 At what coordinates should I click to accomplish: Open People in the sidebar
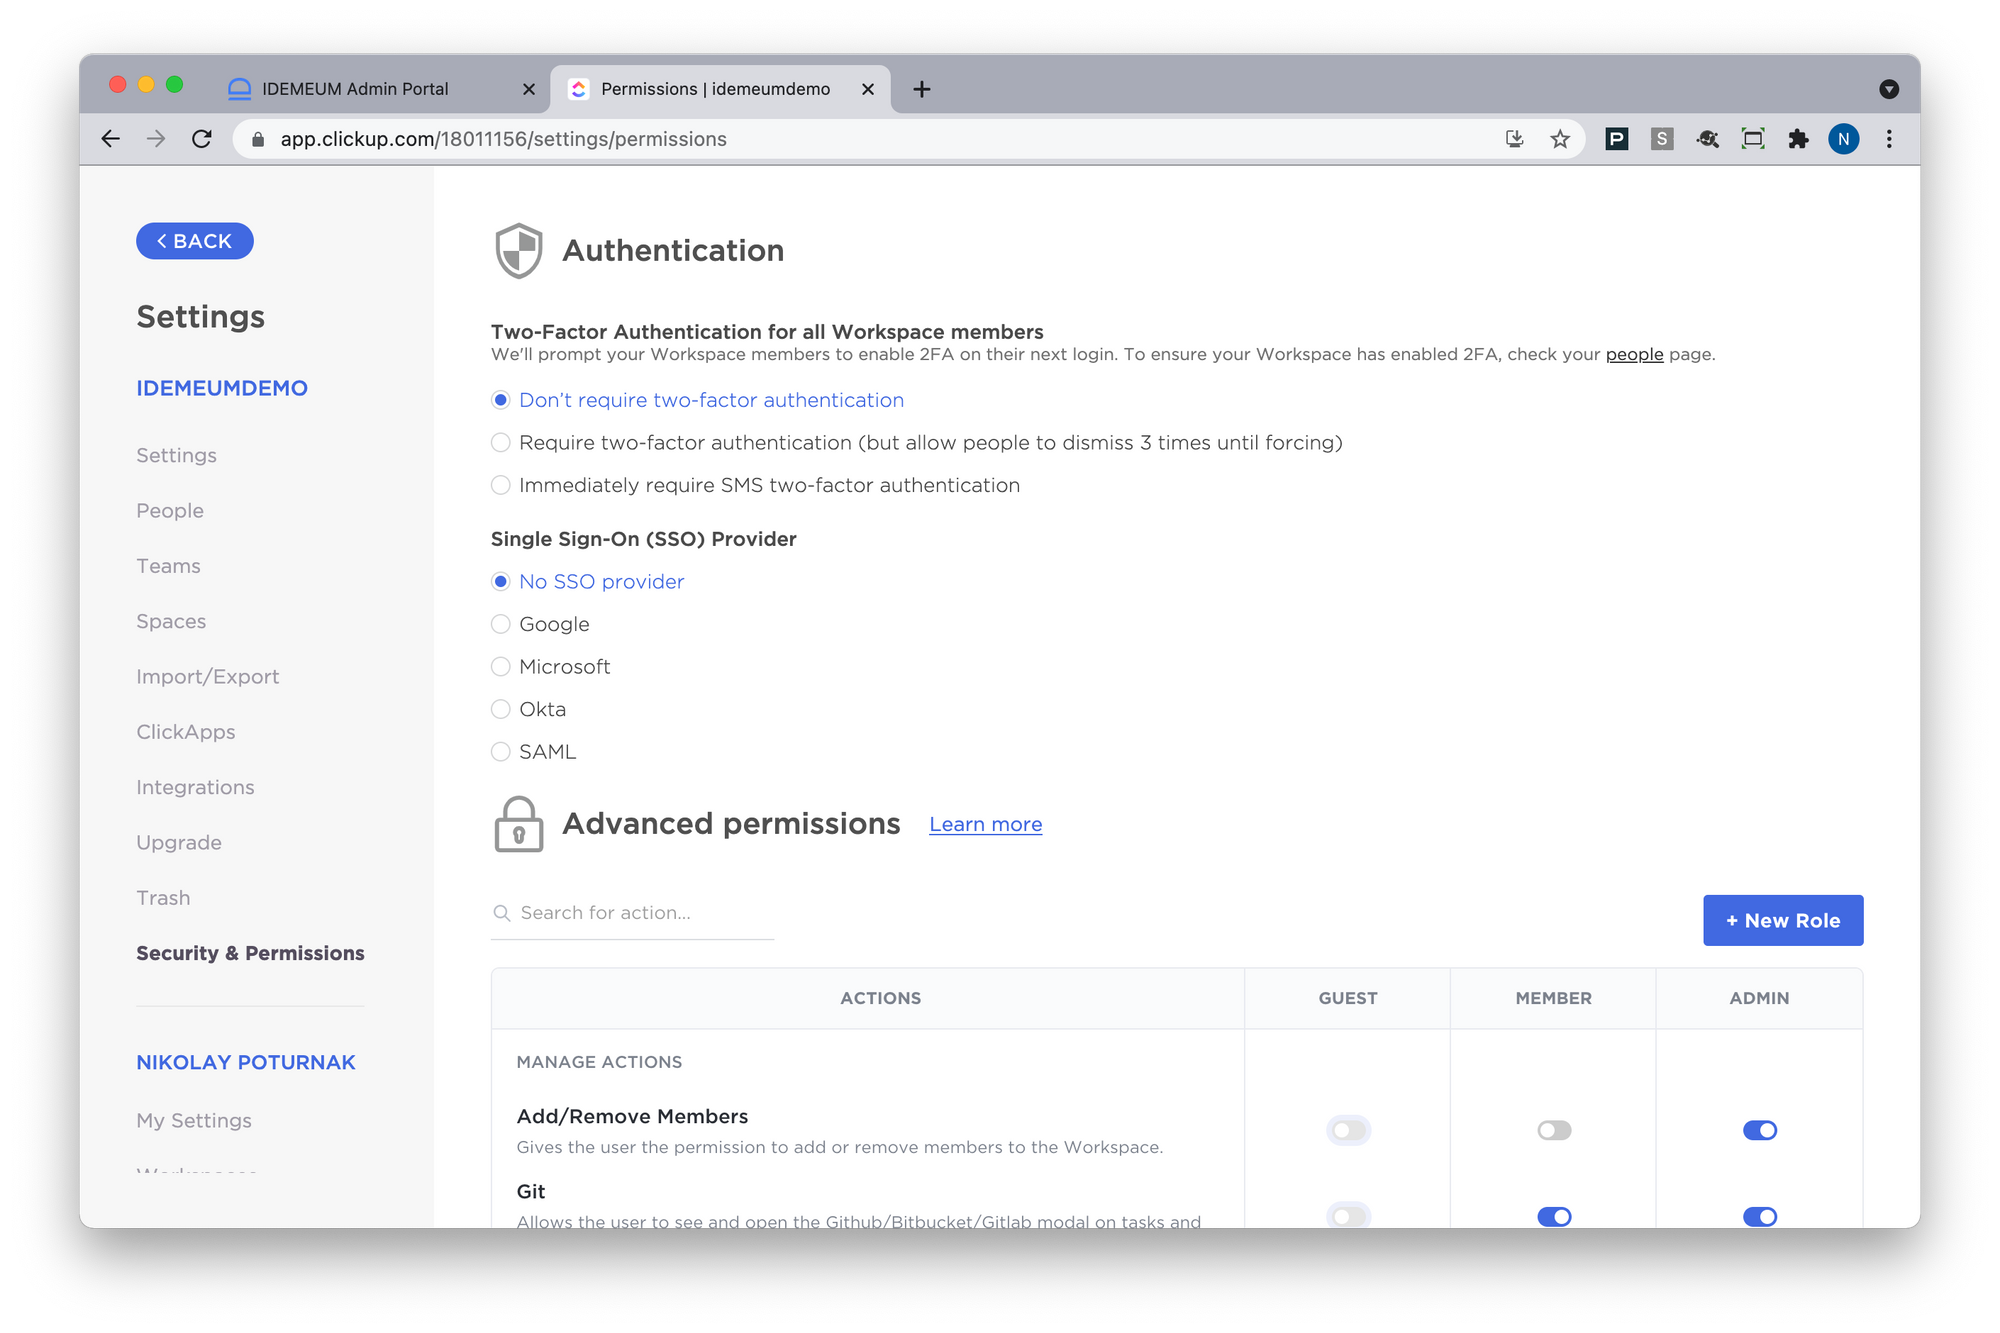pos(170,511)
